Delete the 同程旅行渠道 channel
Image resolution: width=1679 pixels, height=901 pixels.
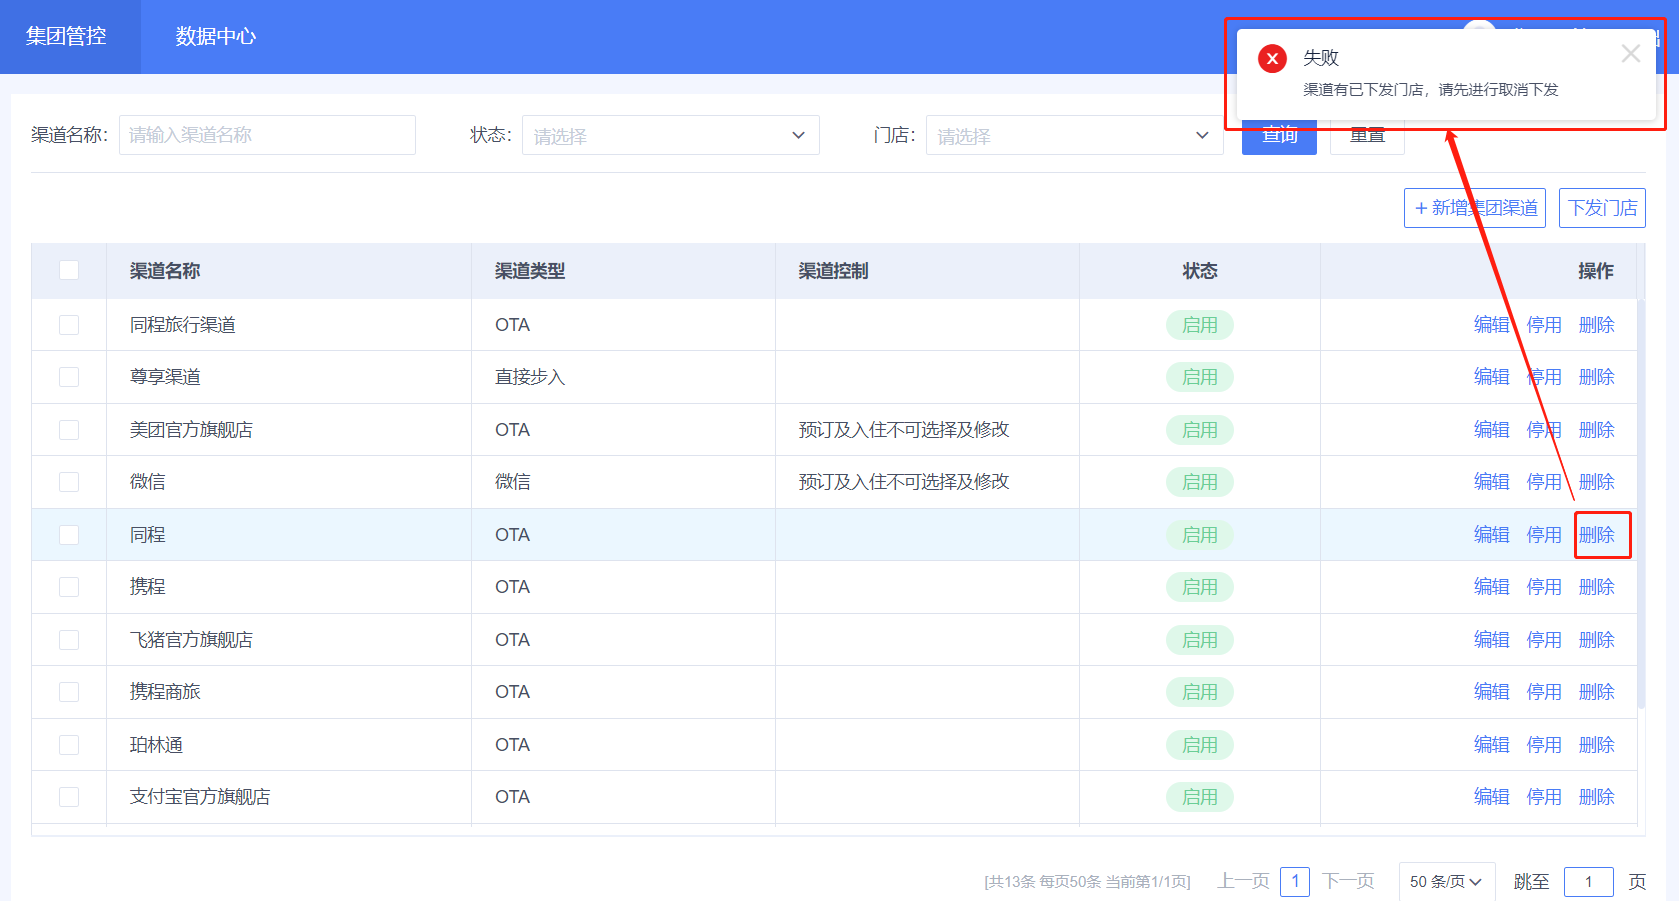[x=1597, y=325]
